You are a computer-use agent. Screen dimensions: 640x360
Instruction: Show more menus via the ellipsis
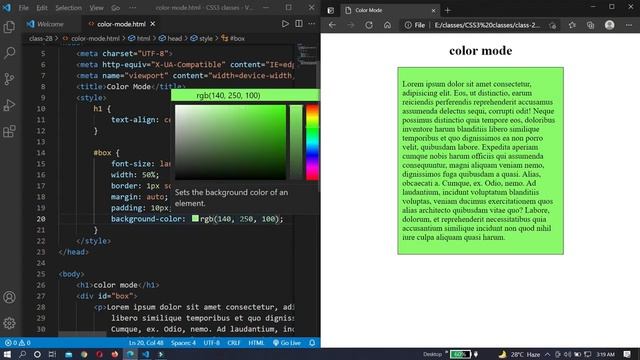(x=132, y=8)
